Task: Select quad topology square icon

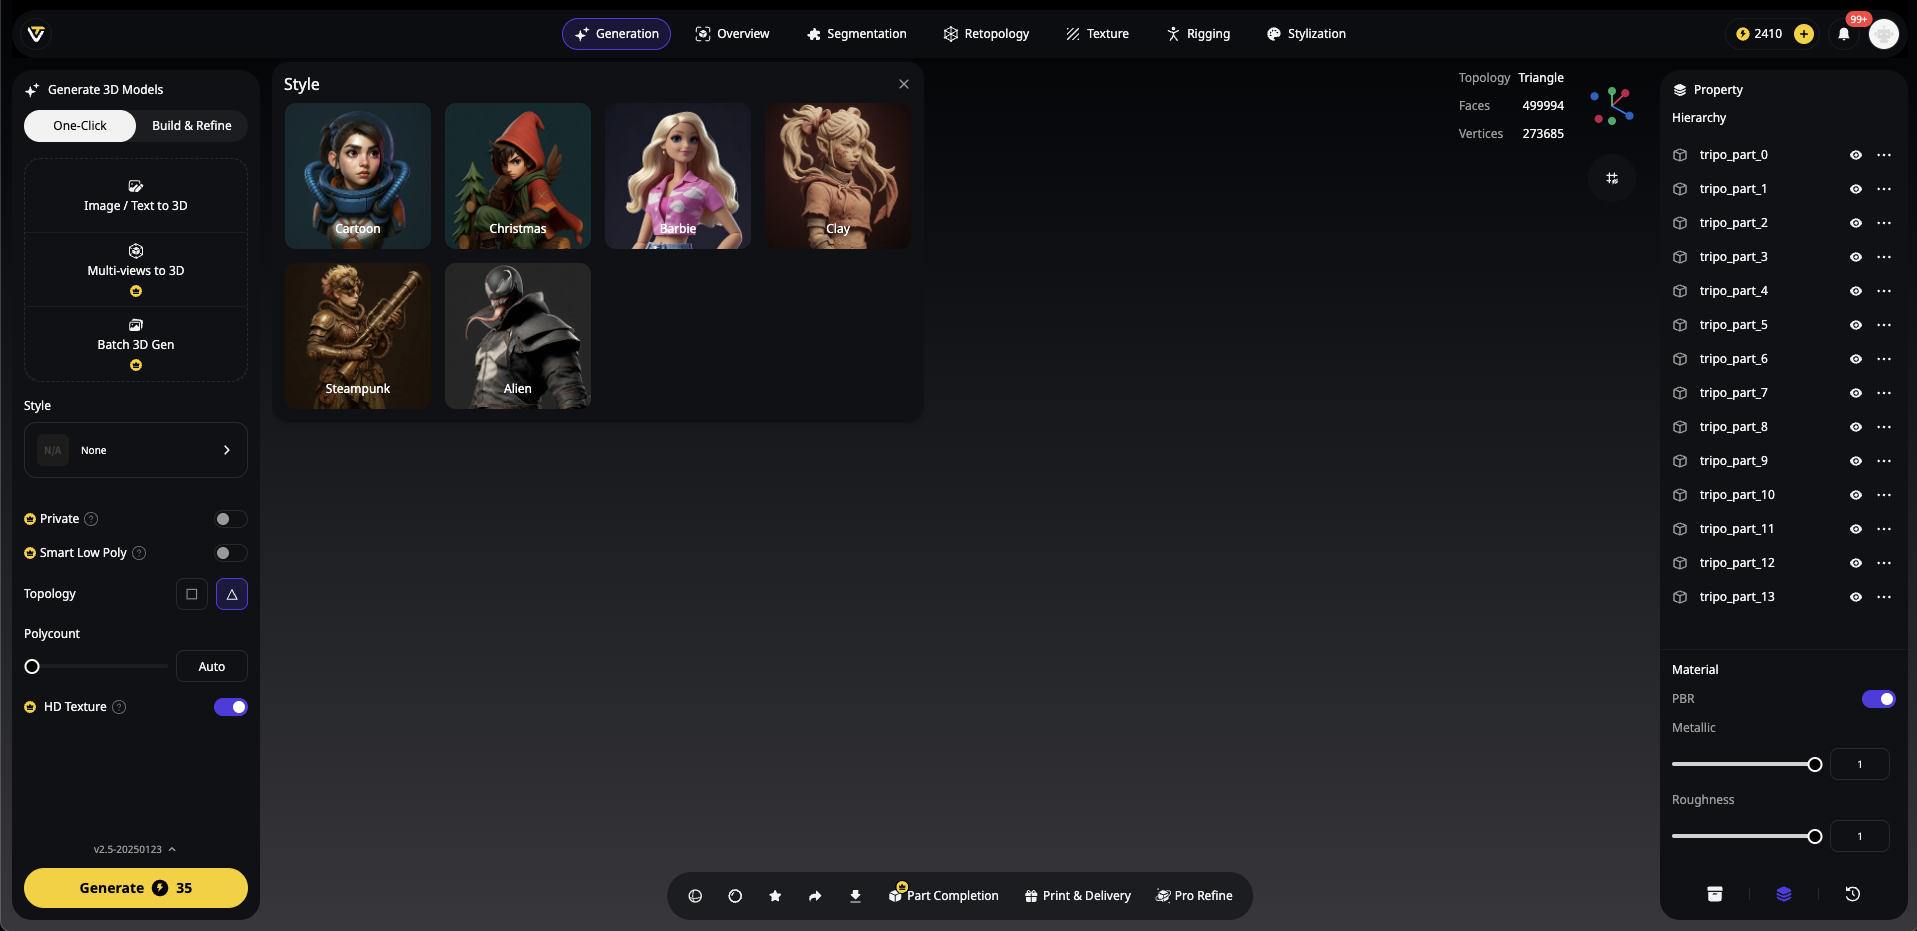Action: 192,594
